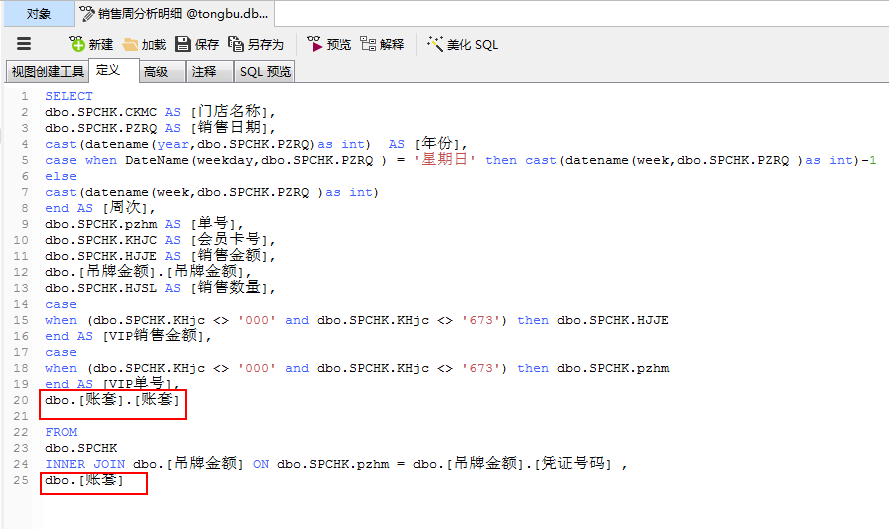Click [门店名称] alias on line 2

228,112
